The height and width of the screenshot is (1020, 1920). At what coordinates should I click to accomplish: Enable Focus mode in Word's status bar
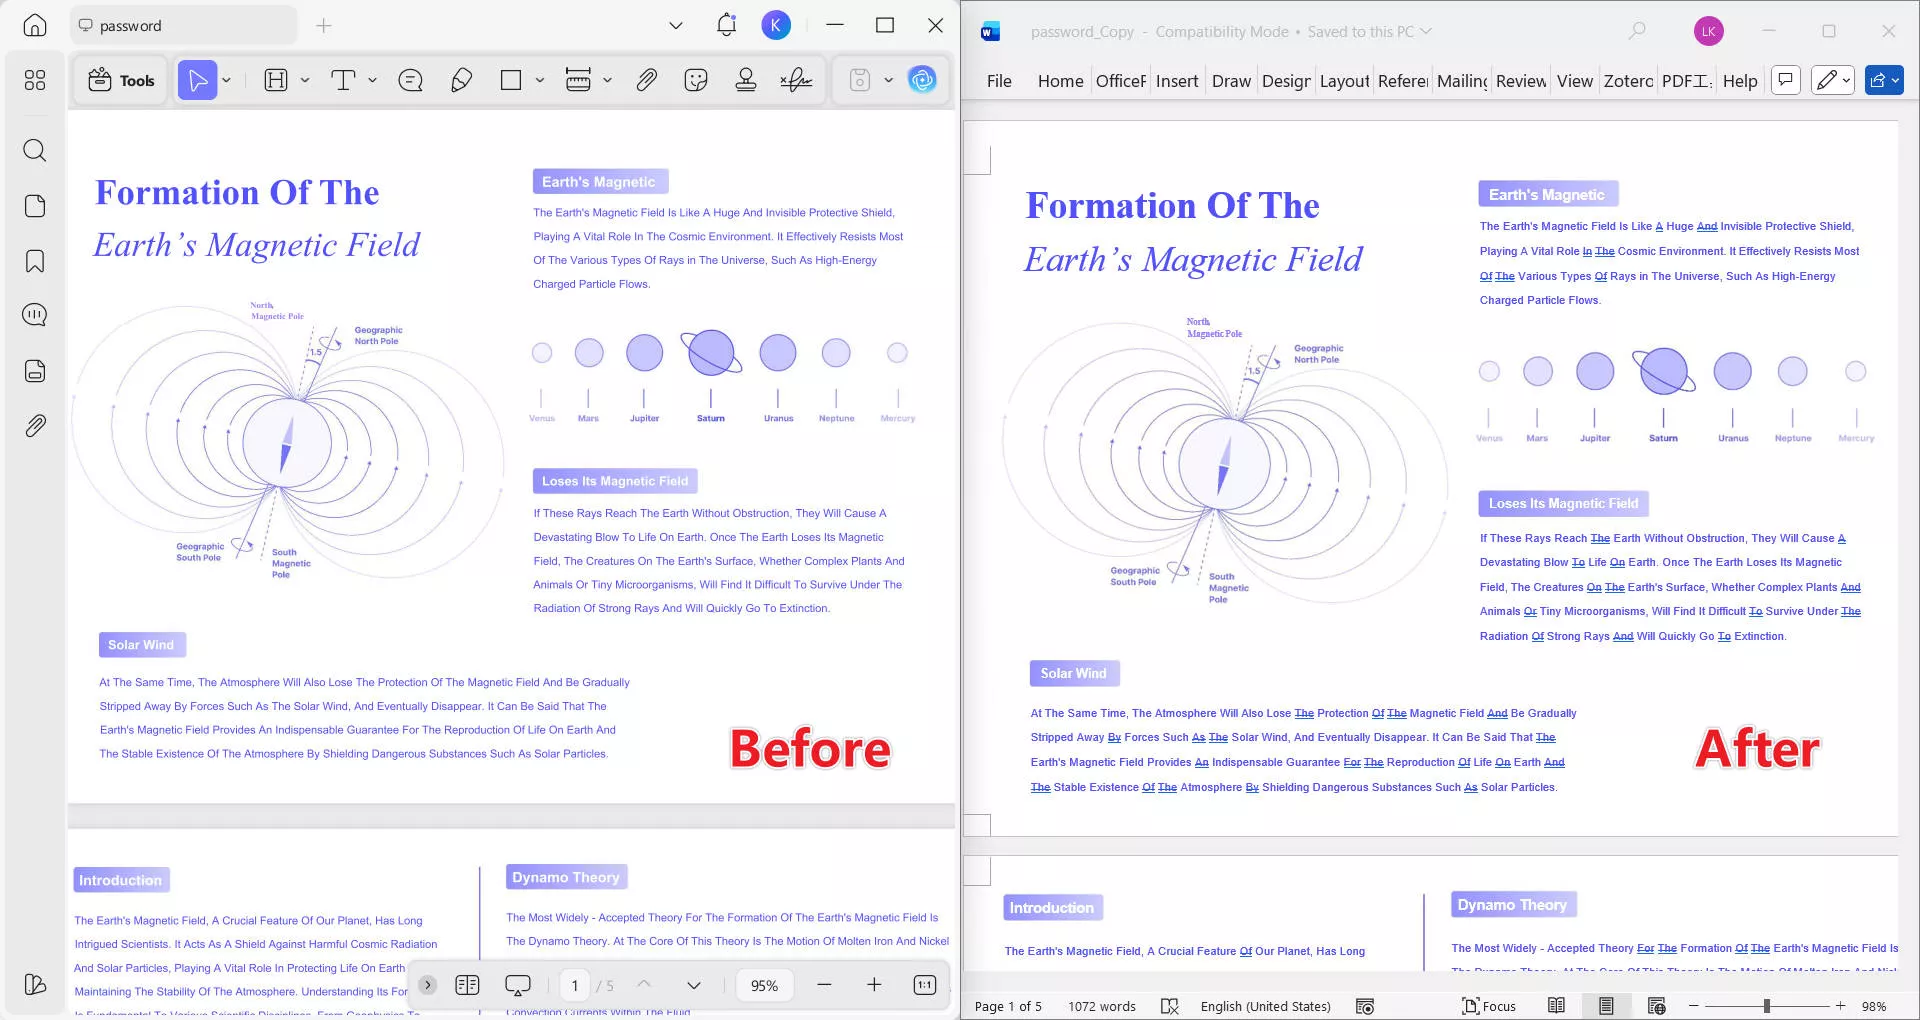tap(1489, 1006)
